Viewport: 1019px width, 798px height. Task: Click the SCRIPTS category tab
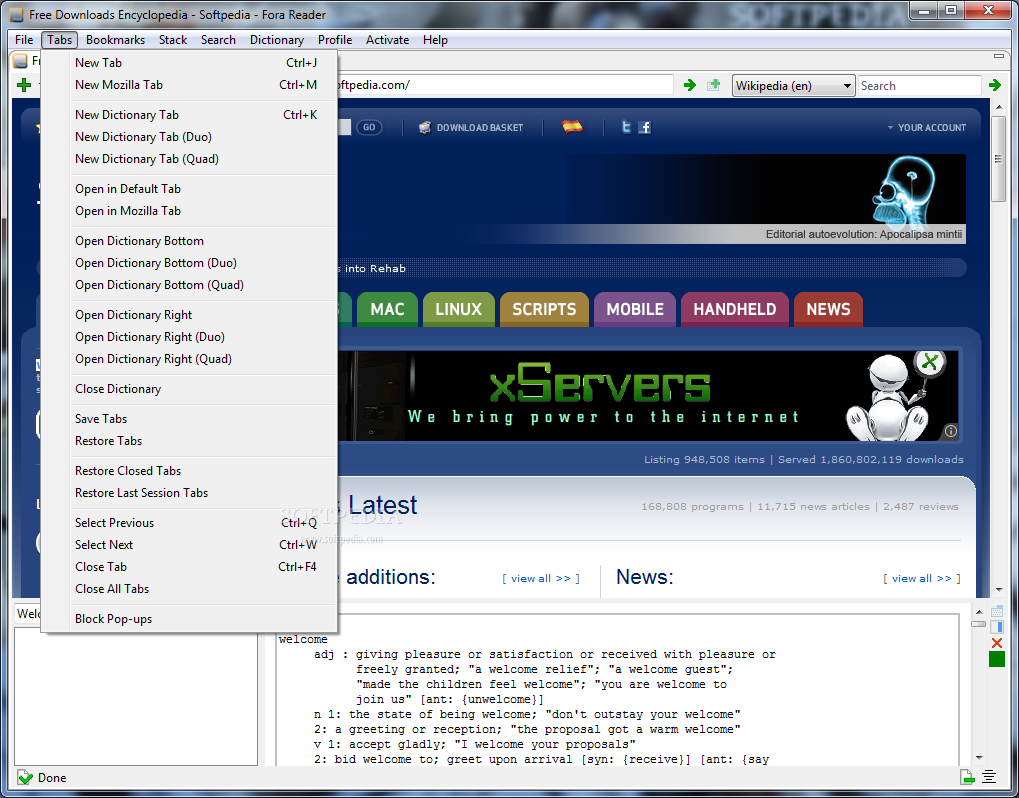544,309
